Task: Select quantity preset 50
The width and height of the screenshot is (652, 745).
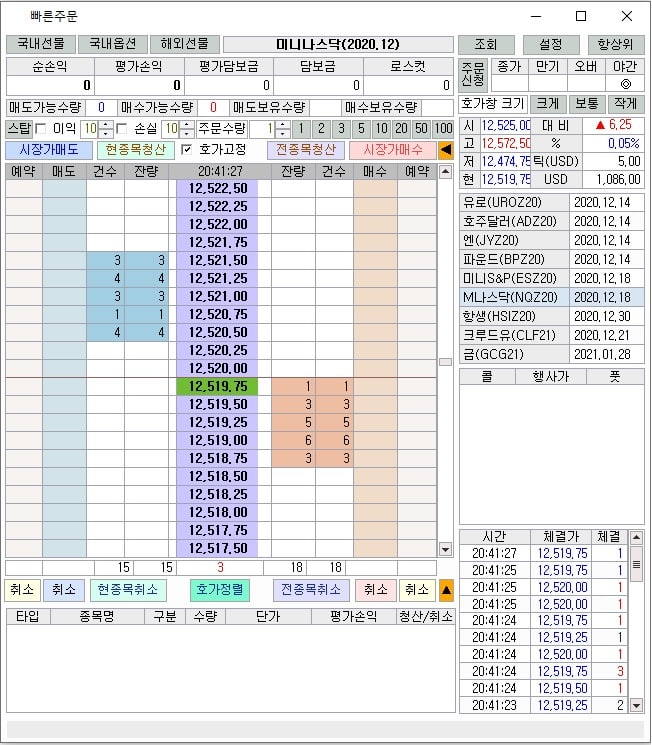Action: click(421, 129)
